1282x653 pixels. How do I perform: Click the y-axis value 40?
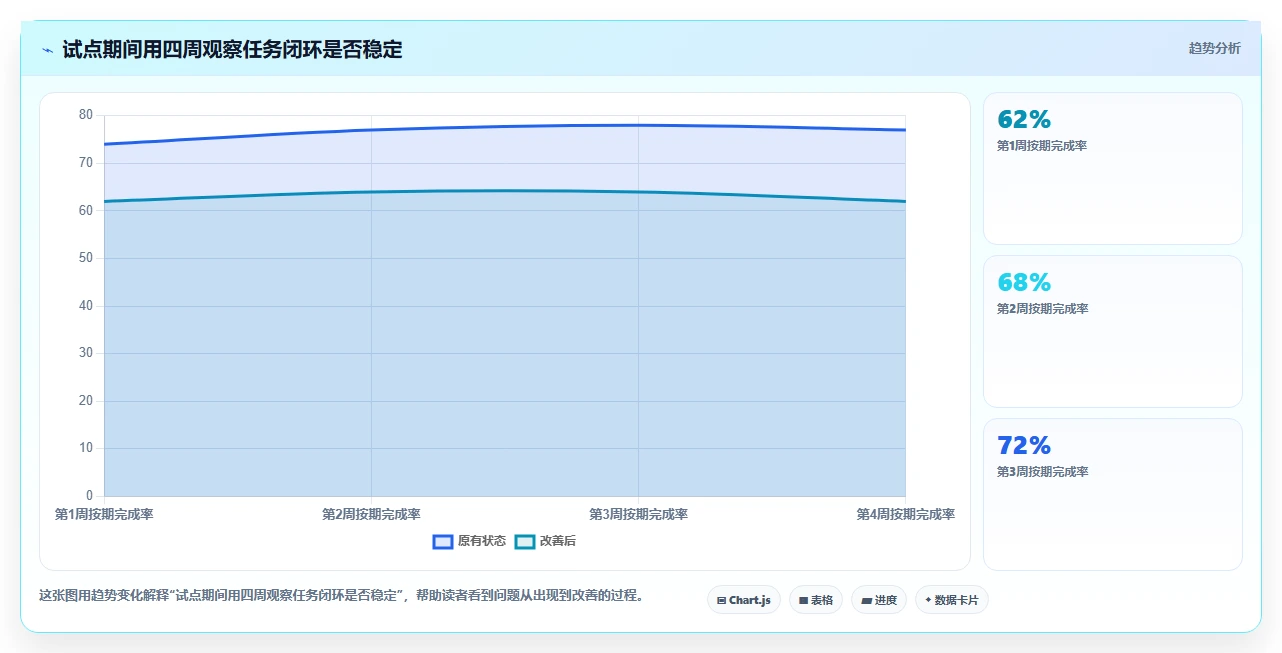coord(86,306)
